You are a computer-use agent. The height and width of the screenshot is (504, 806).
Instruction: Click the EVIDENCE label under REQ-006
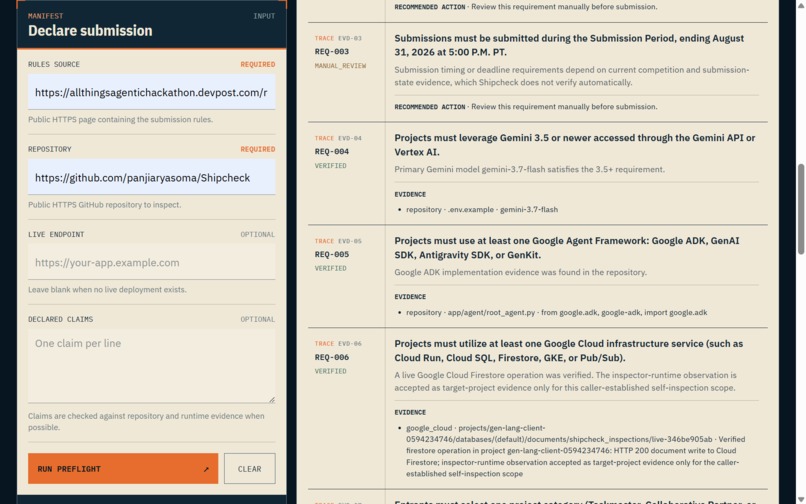(x=410, y=412)
